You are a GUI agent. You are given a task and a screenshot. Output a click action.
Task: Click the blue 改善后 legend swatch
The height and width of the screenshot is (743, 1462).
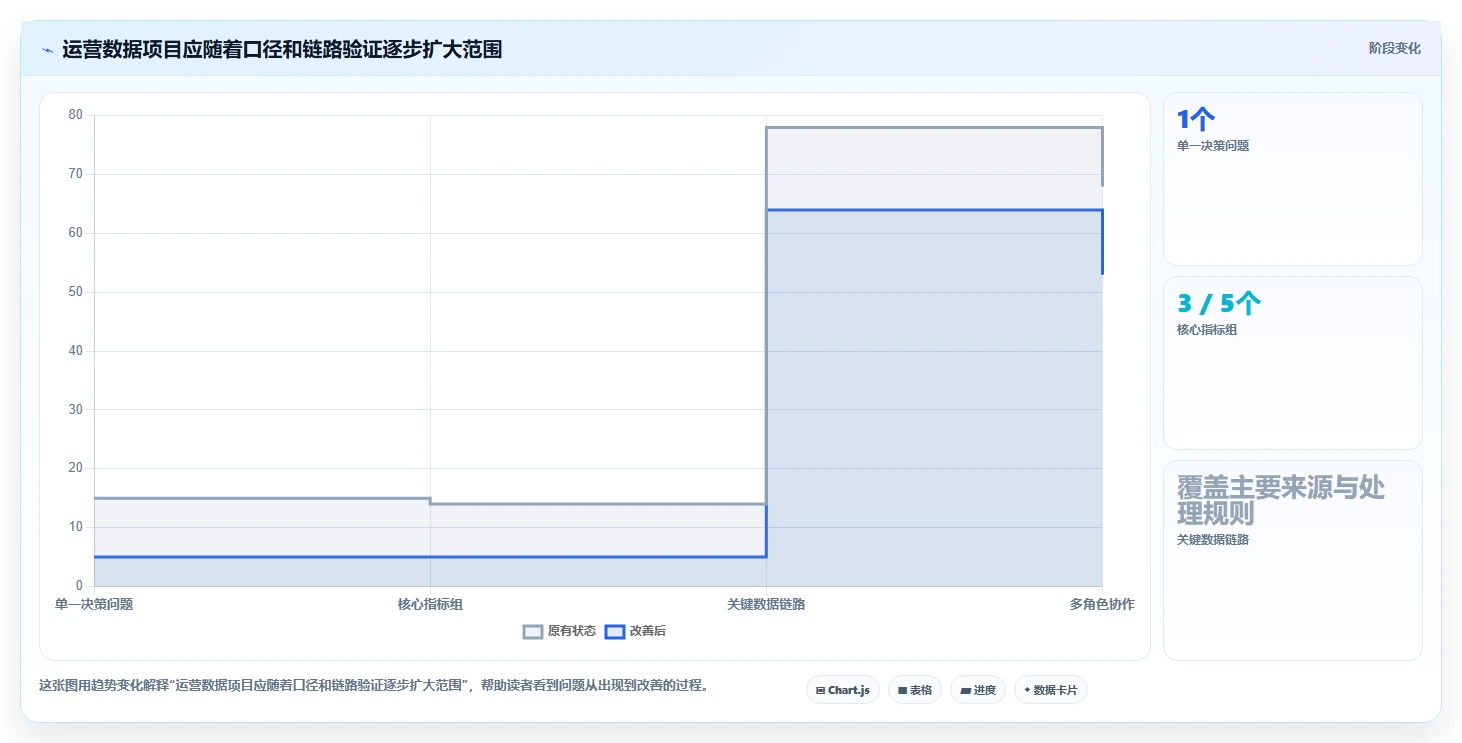(615, 631)
